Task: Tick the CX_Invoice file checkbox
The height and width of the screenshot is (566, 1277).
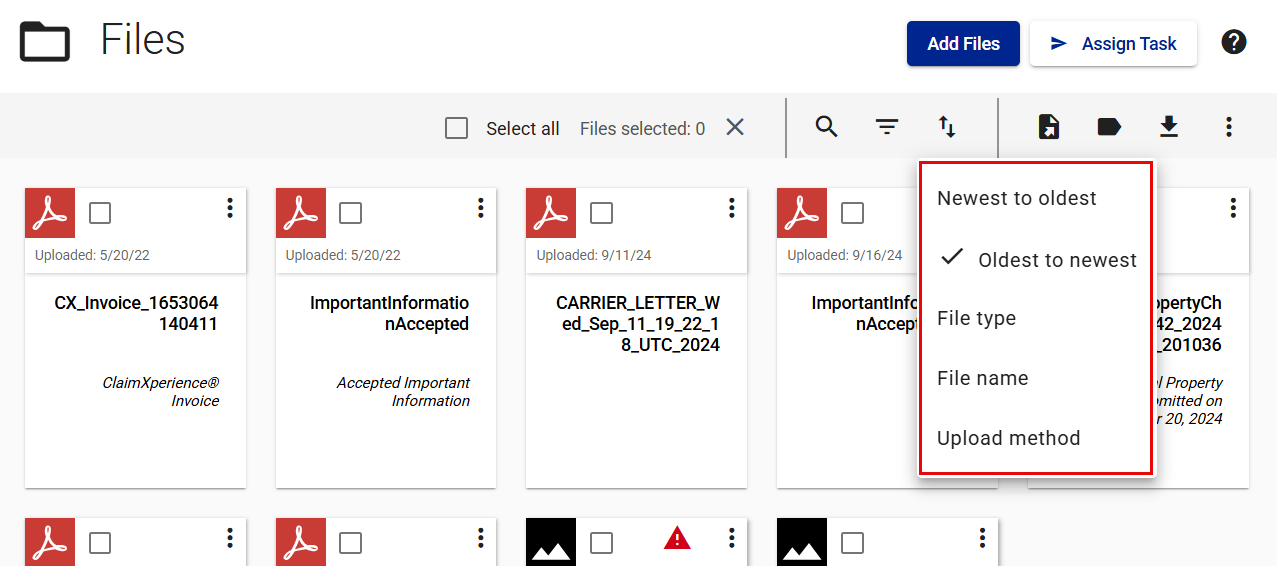Action: [100, 213]
